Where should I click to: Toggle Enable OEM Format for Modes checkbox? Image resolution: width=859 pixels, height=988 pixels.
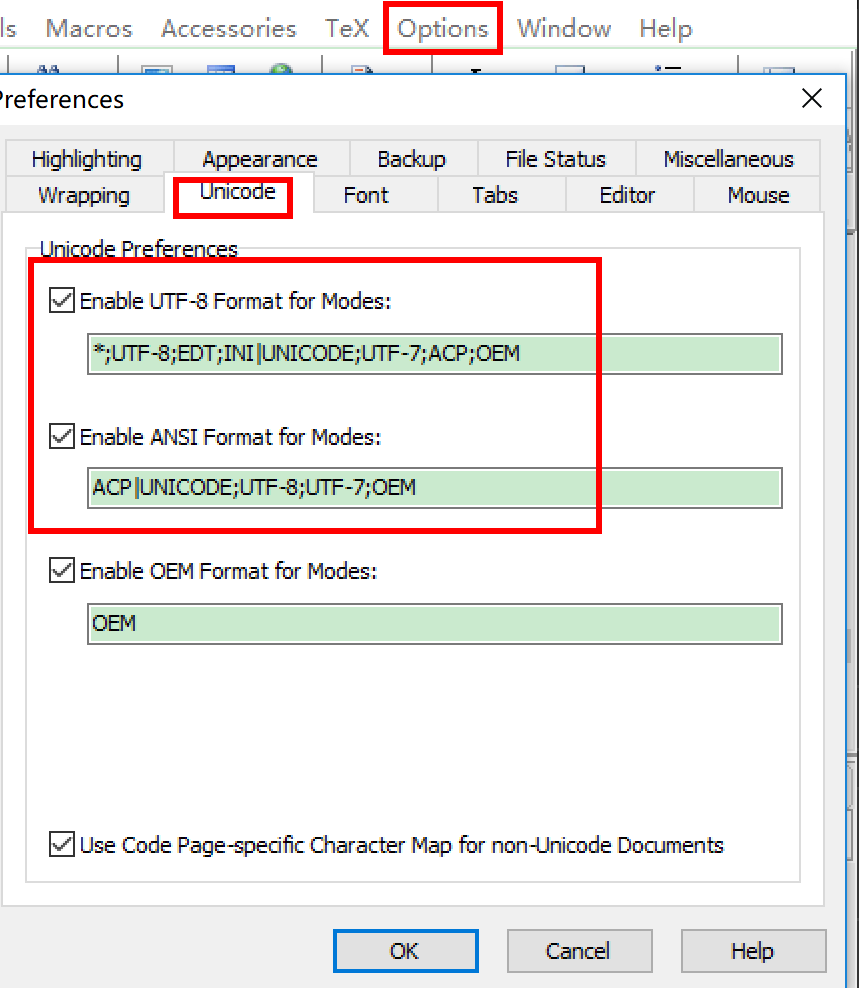click(62, 570)
